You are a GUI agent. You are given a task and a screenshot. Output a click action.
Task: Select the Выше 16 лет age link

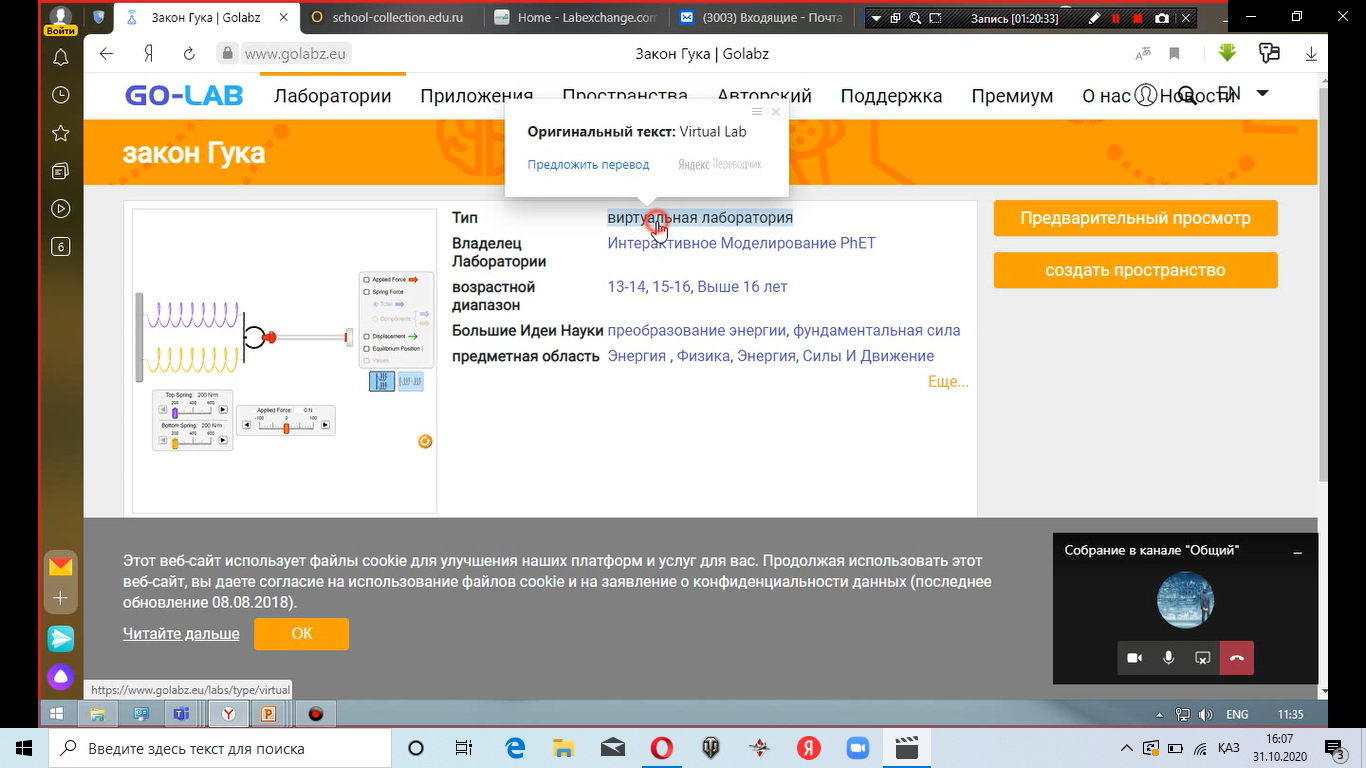[742, 287]
